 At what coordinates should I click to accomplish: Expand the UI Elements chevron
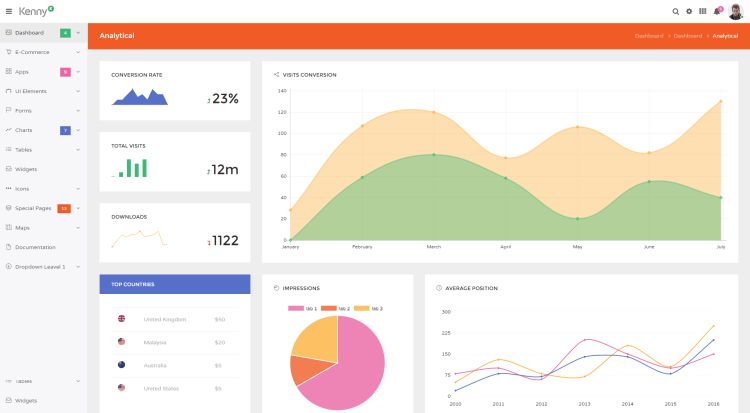coord(78,91)
